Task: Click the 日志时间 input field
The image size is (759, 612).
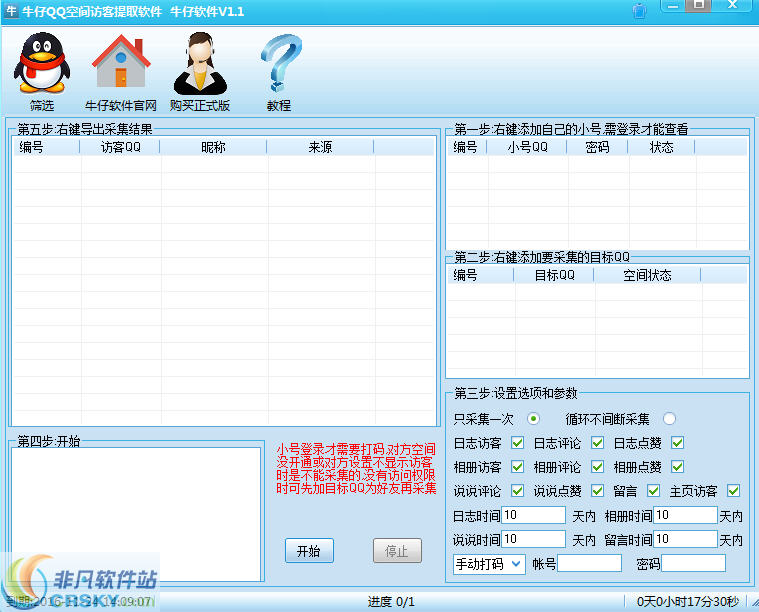Action: point(533,515)
